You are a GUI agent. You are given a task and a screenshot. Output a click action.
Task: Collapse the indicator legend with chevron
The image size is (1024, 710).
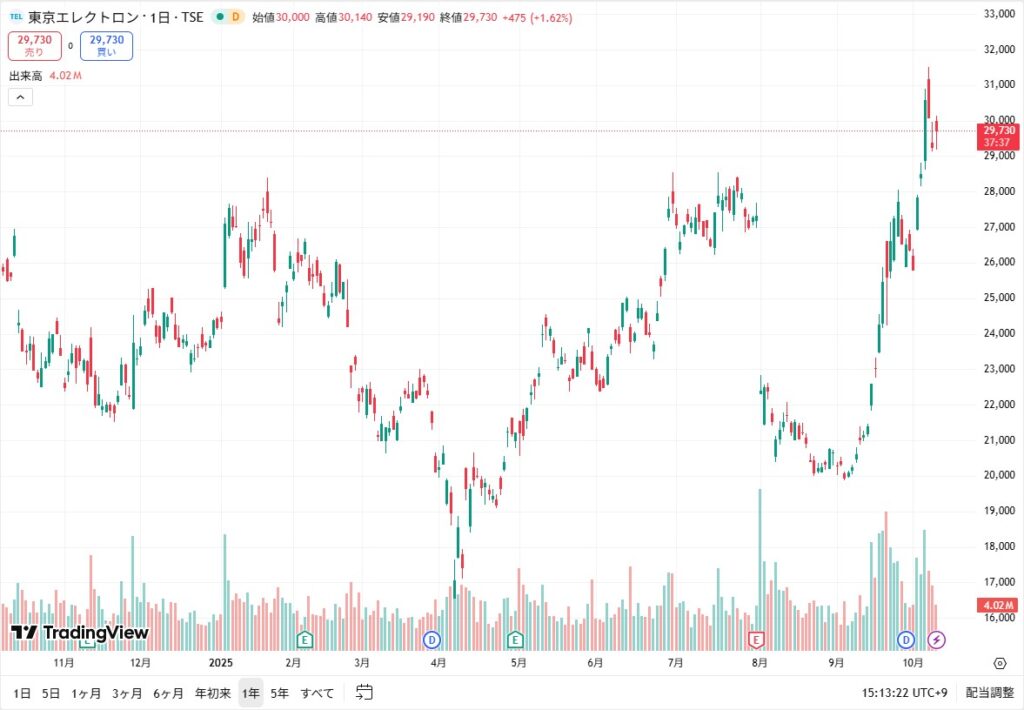(x=21, y=97)
